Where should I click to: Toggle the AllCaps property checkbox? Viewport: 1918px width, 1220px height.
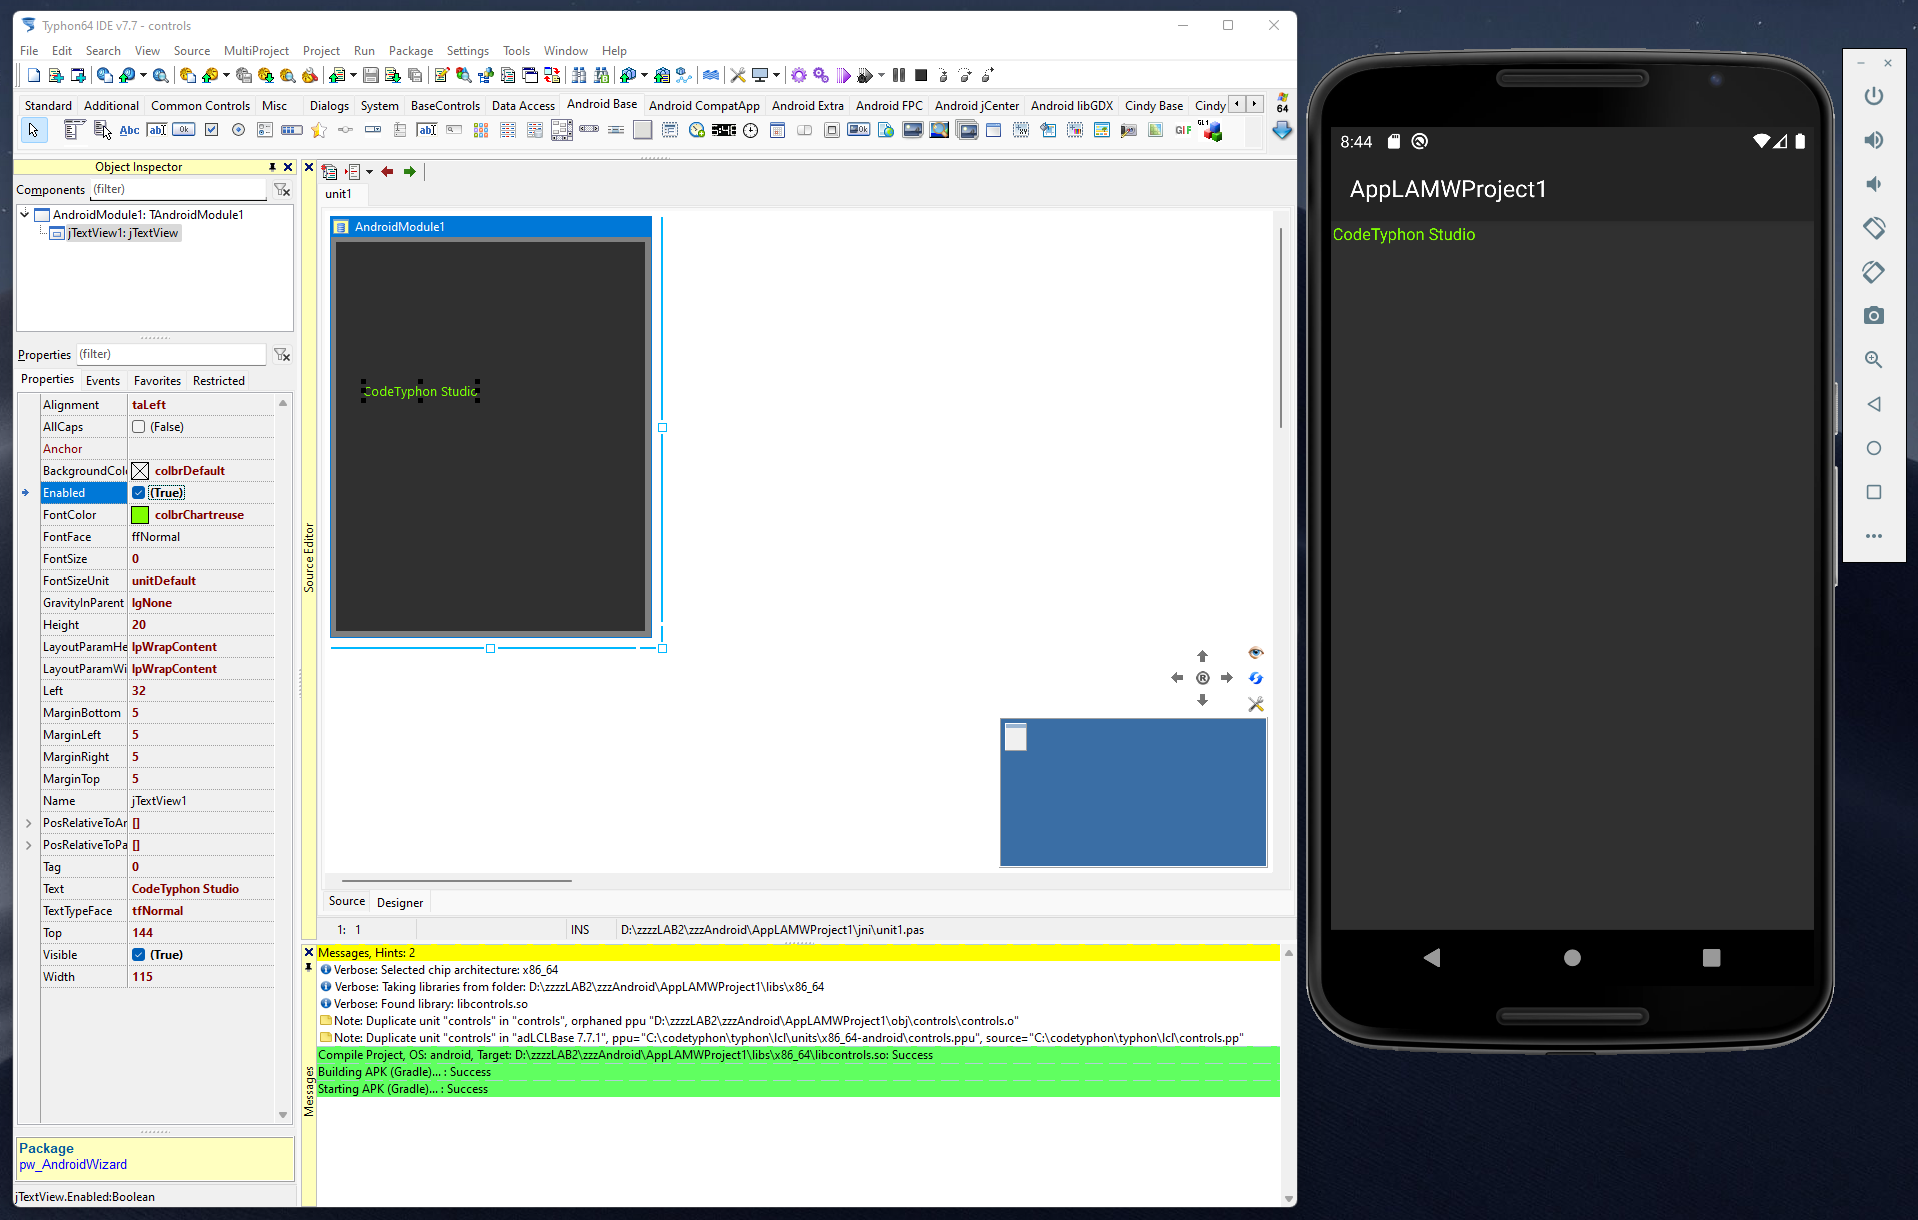point(138,427)
